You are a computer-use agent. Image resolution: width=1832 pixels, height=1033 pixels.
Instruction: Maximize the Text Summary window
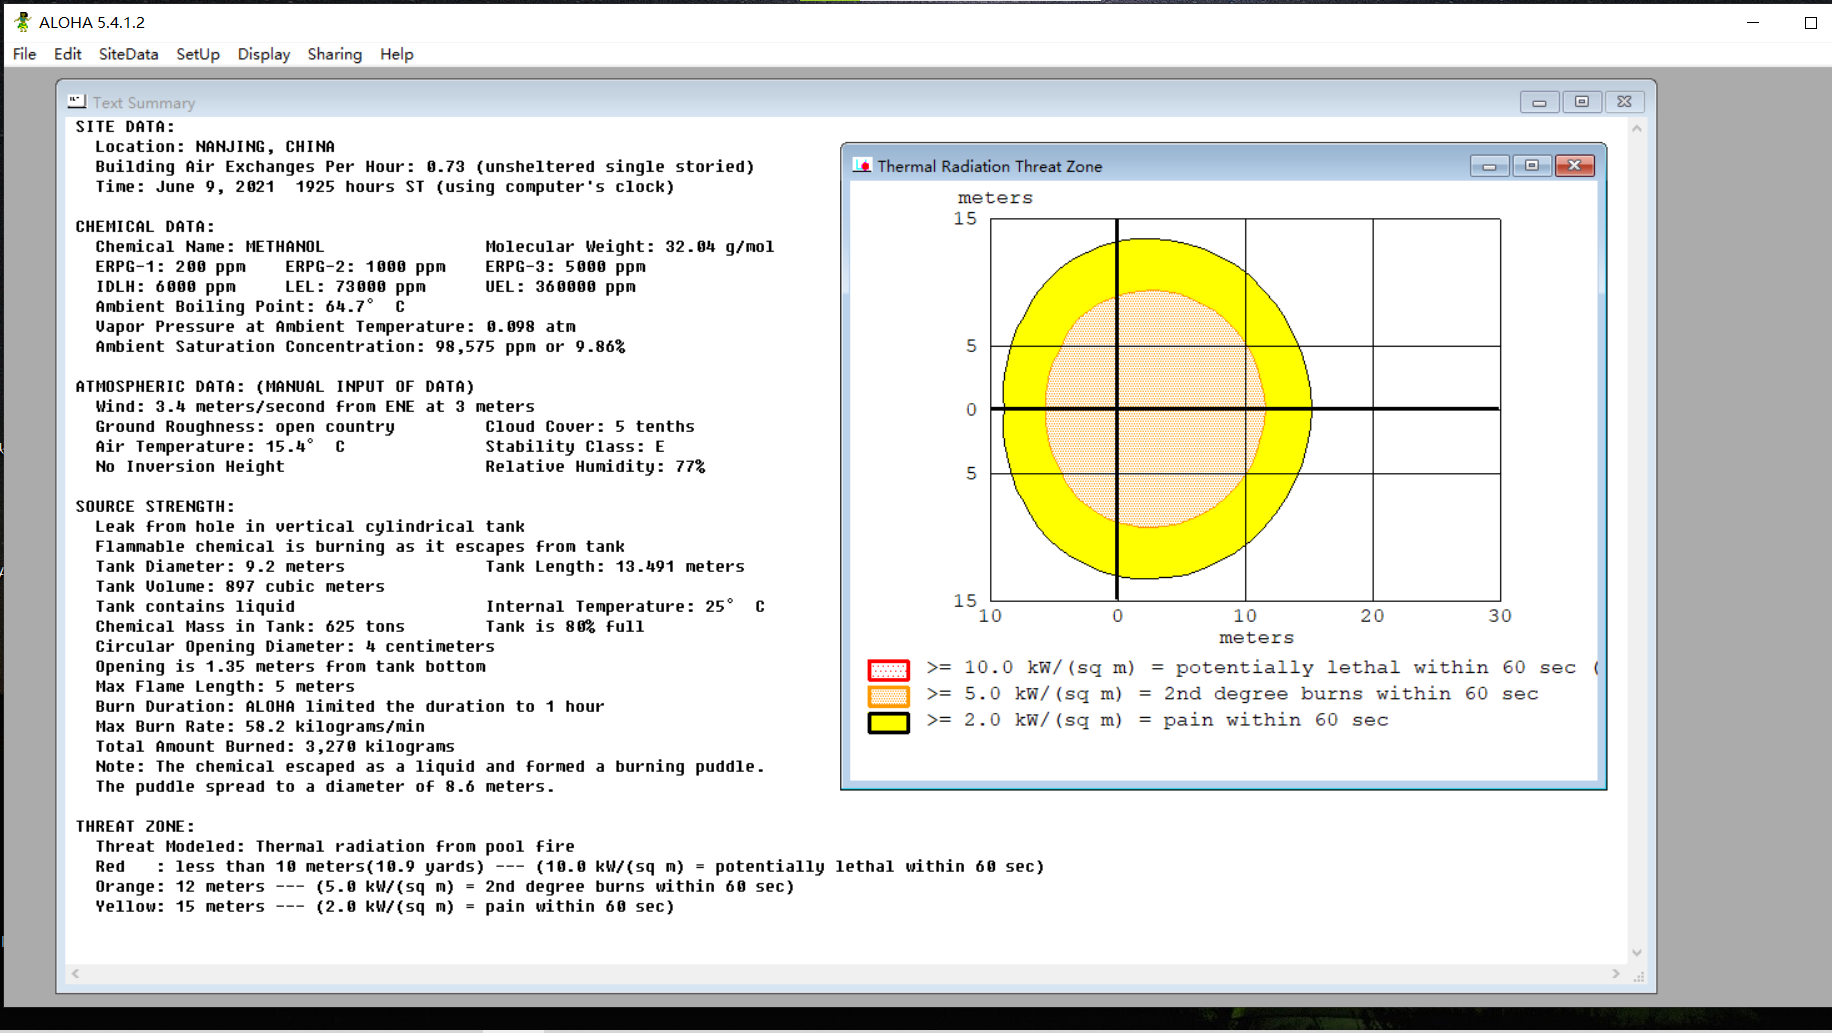(1582, 102)
